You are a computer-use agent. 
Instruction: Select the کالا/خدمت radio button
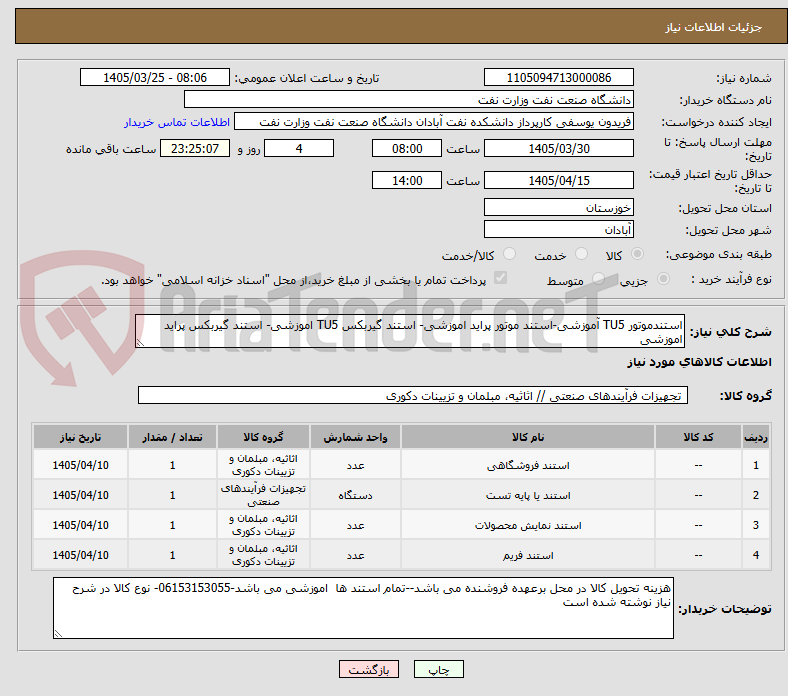point(509,254)
